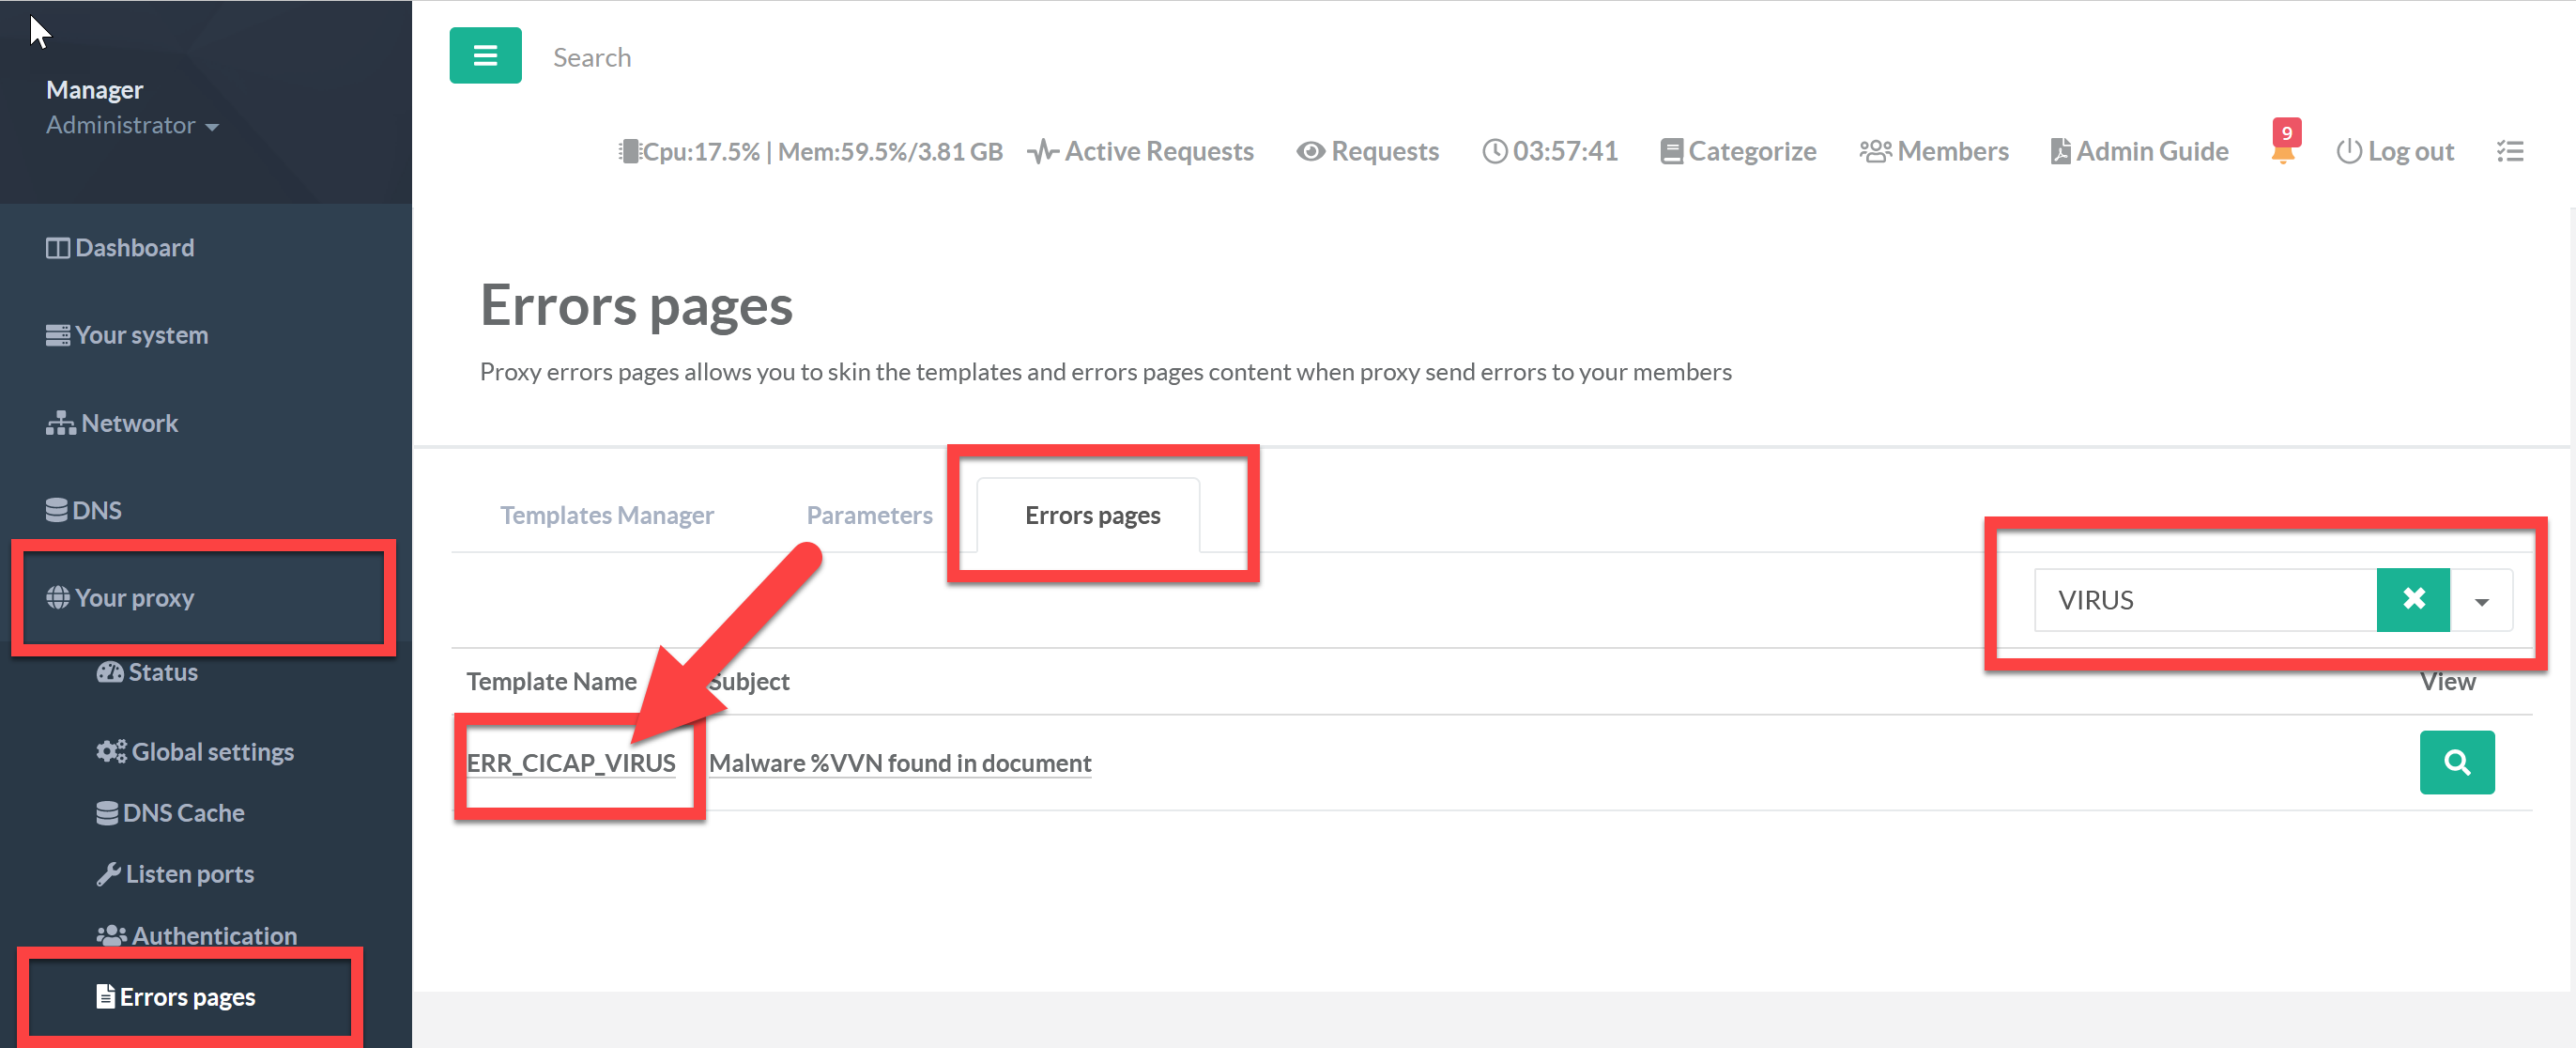Click the Log out button
Screen dimensions: 2576x1048
click(2395, 151)
